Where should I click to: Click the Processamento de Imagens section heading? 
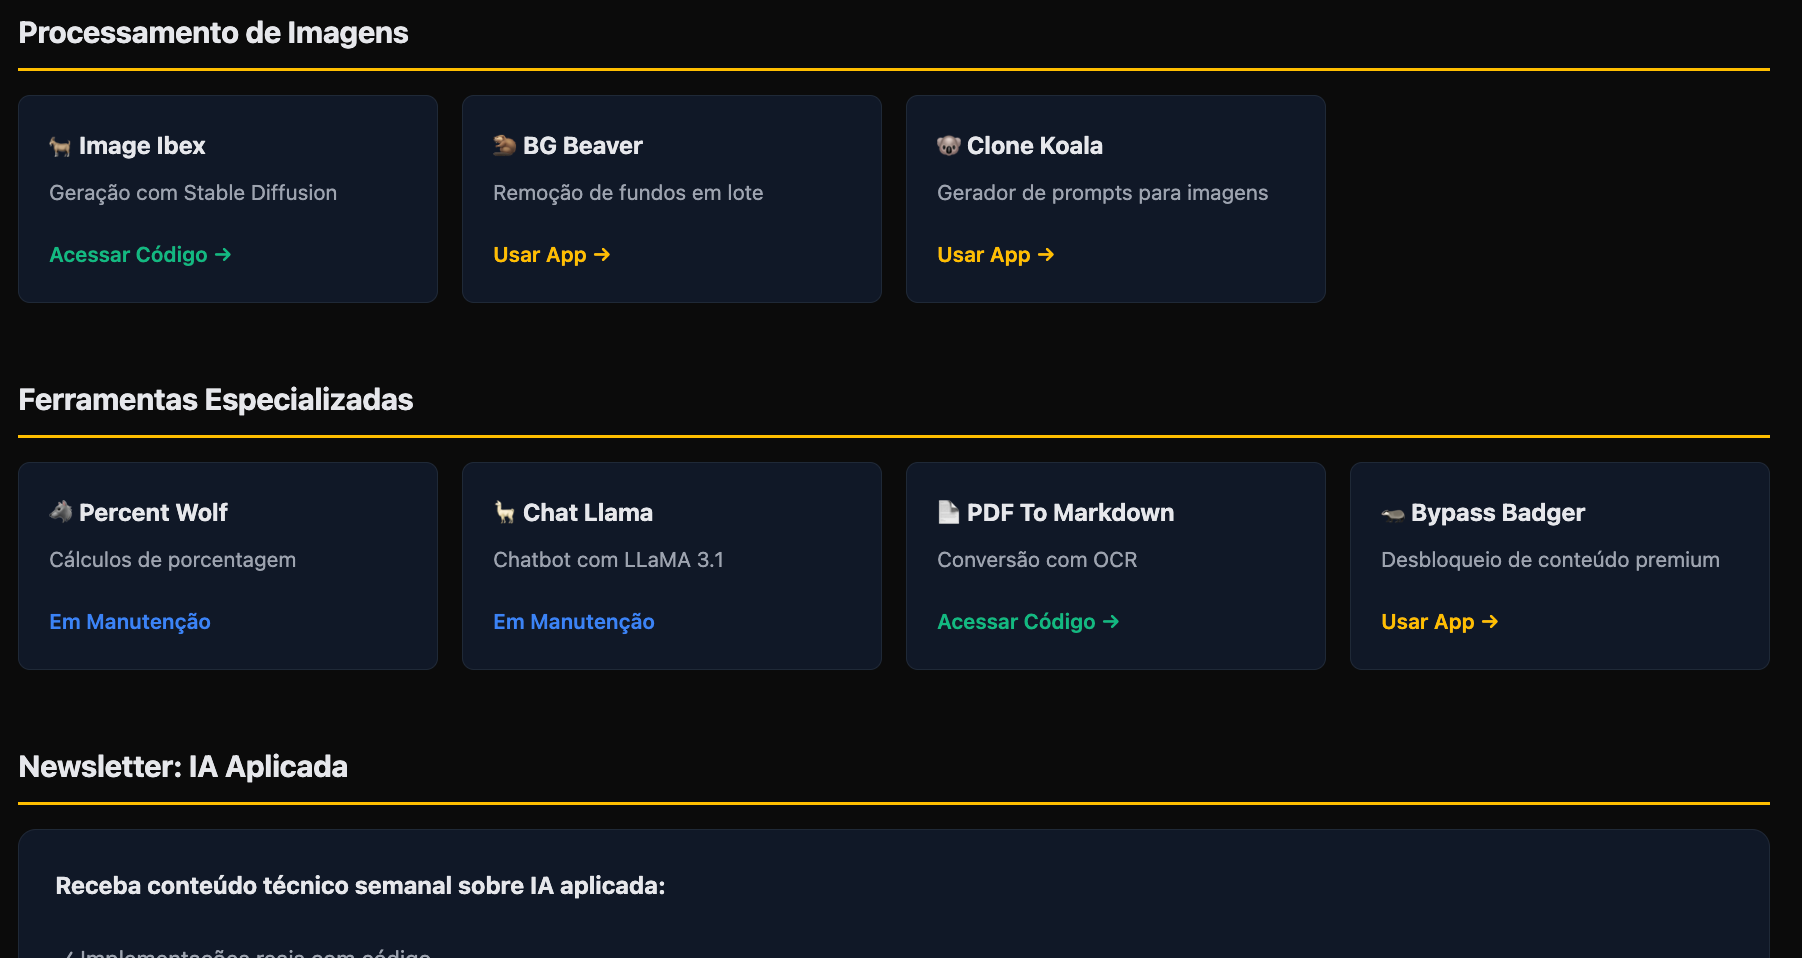(213, 32)
